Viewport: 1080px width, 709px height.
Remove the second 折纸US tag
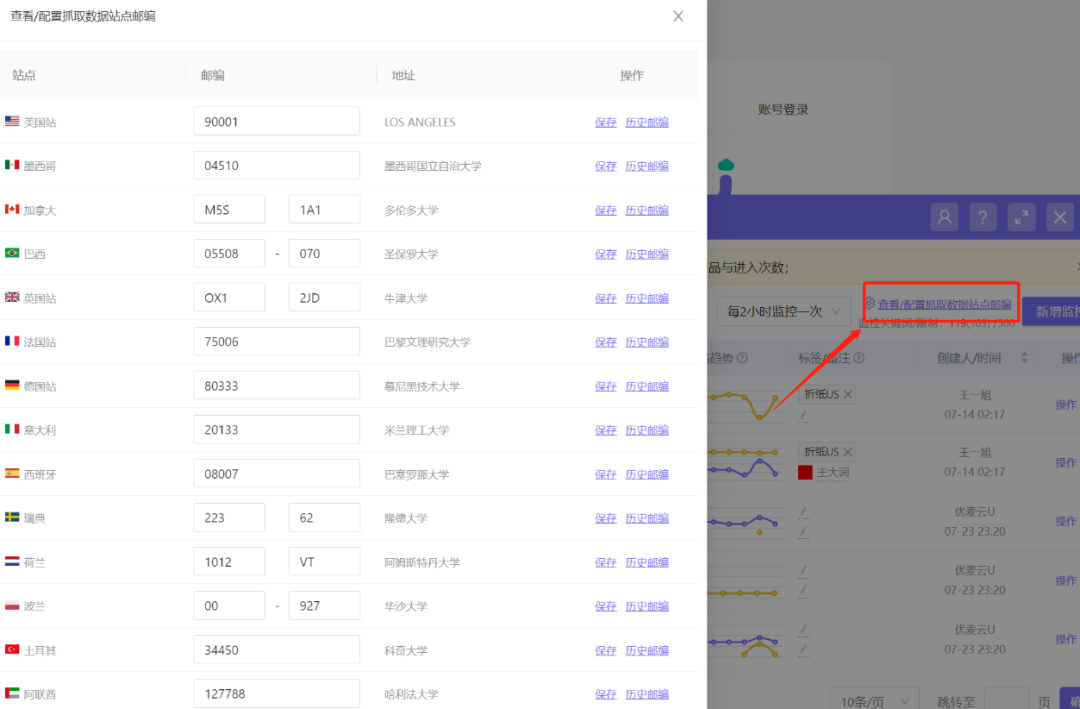(848, 452)
